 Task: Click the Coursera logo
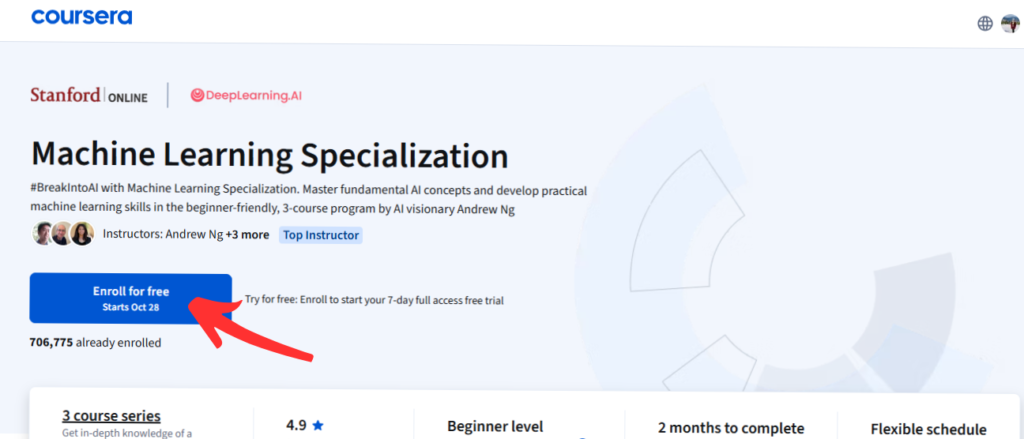click(x=81, y=18)
